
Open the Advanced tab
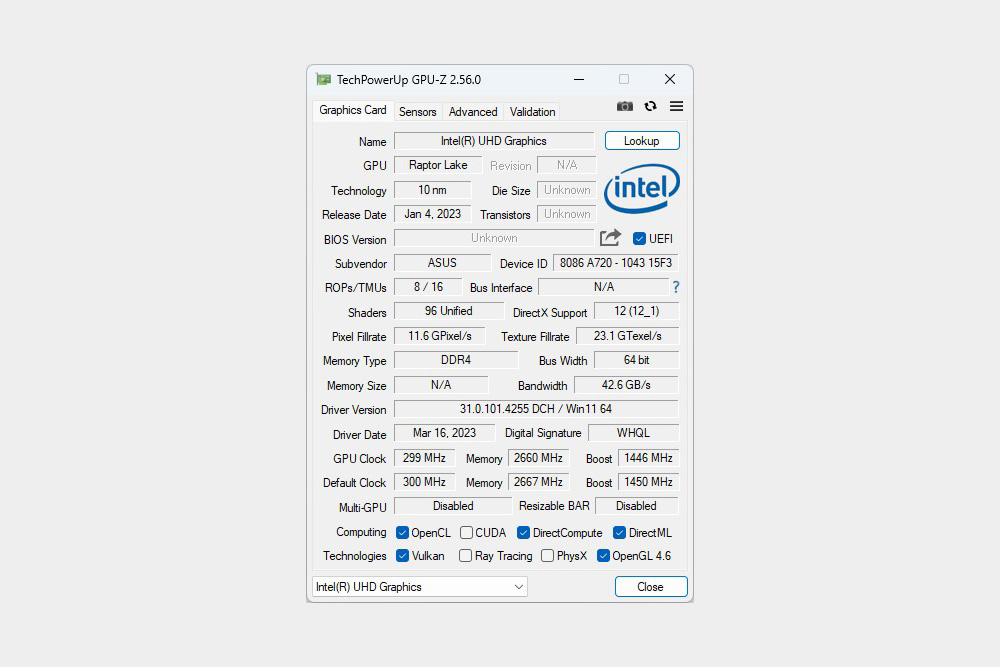point(473,112)
